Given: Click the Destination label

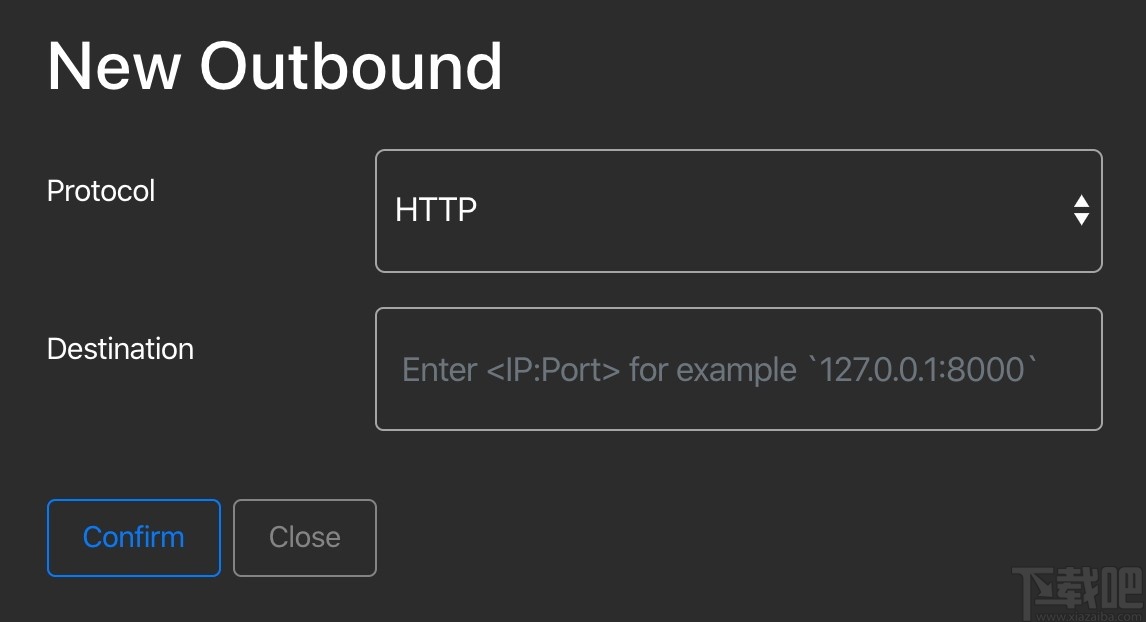Looking at the screenshot, I should click(x=120, y=349).
